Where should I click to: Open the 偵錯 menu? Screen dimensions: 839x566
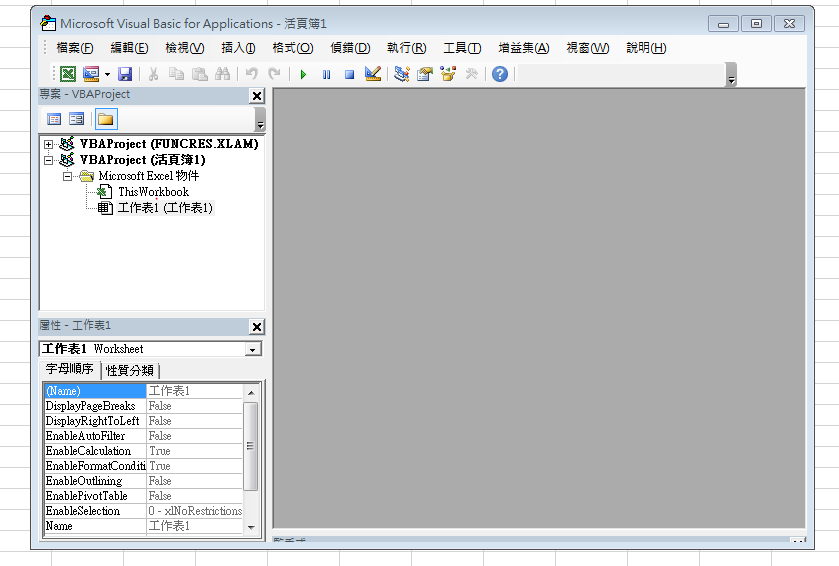[350, 48]
